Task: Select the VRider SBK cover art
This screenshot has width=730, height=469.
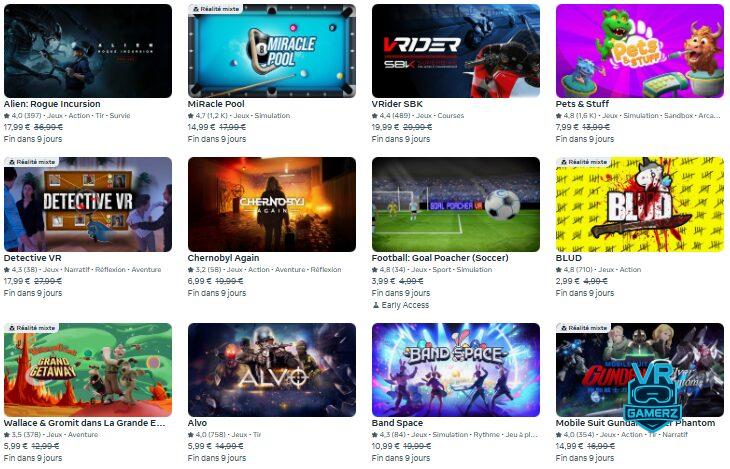Action: 456,51
